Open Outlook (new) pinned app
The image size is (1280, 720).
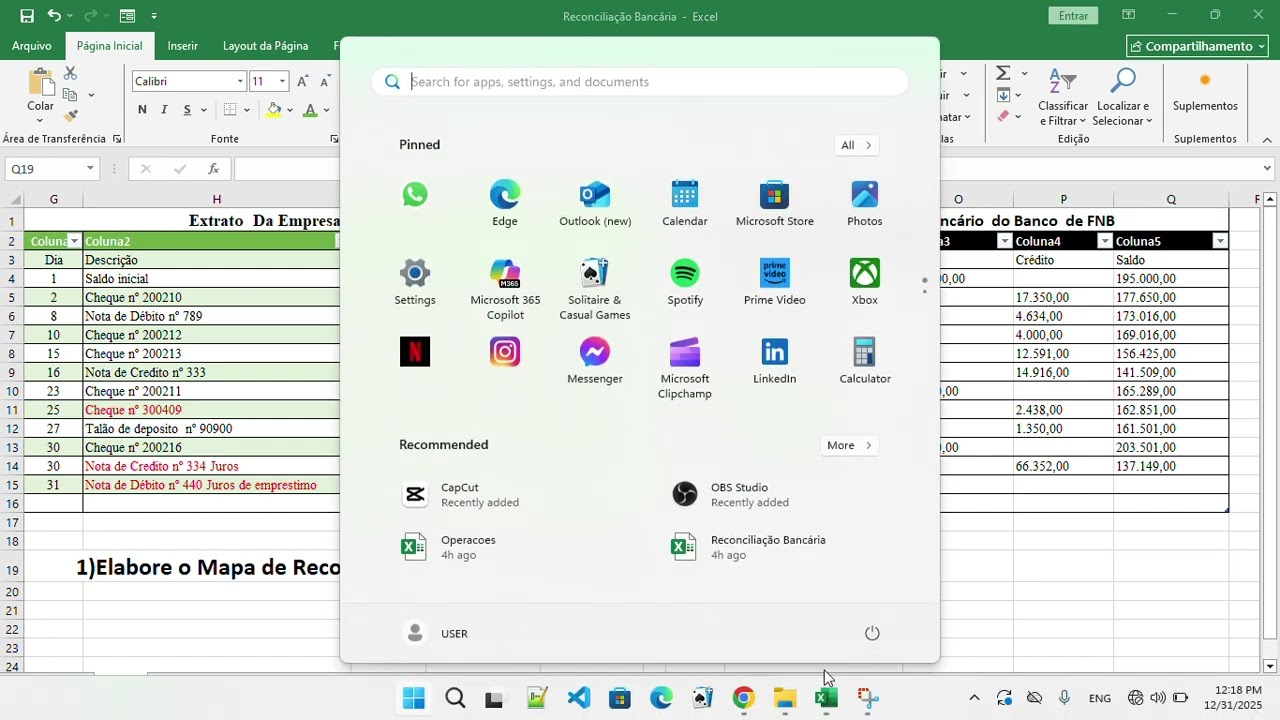tap(595, 203)
